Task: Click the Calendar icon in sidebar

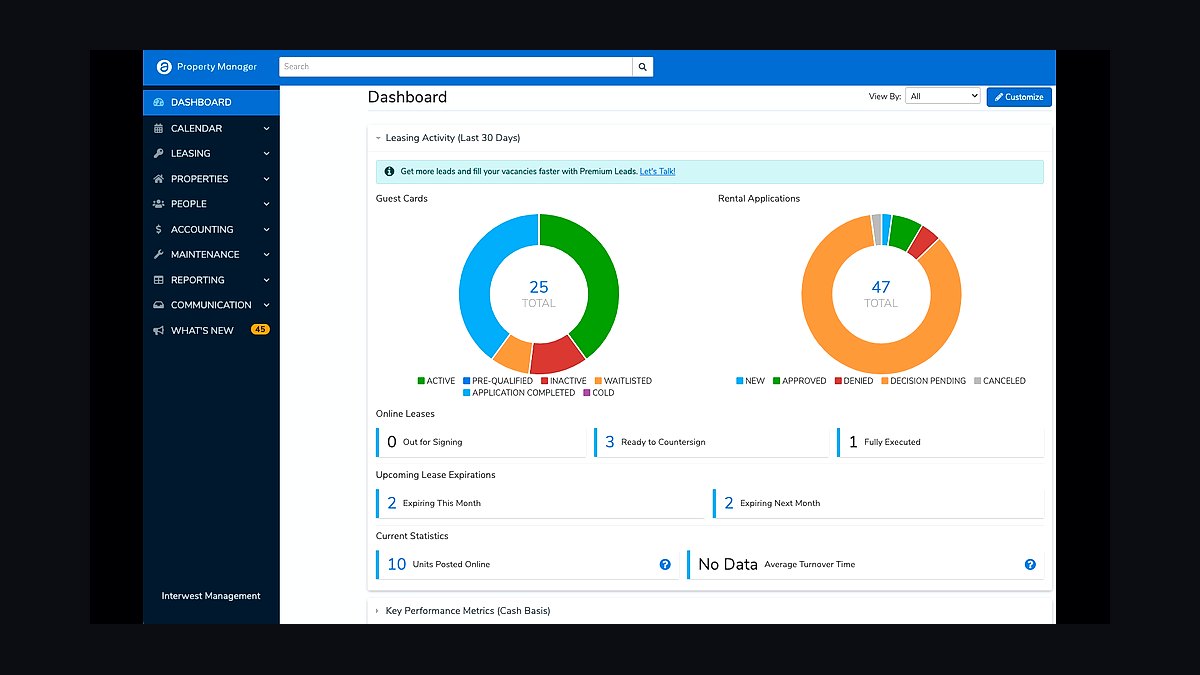Action: pos(159,128)
